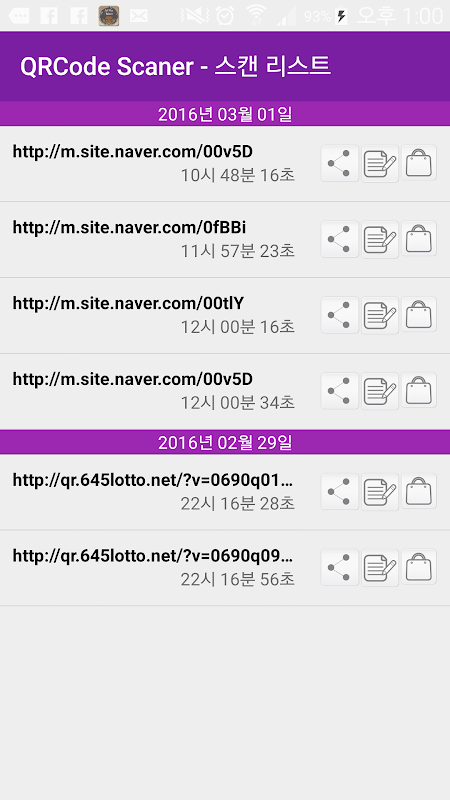
Task: Open the 0690q09 lotto URL
Action: click(x=153, y=556)
